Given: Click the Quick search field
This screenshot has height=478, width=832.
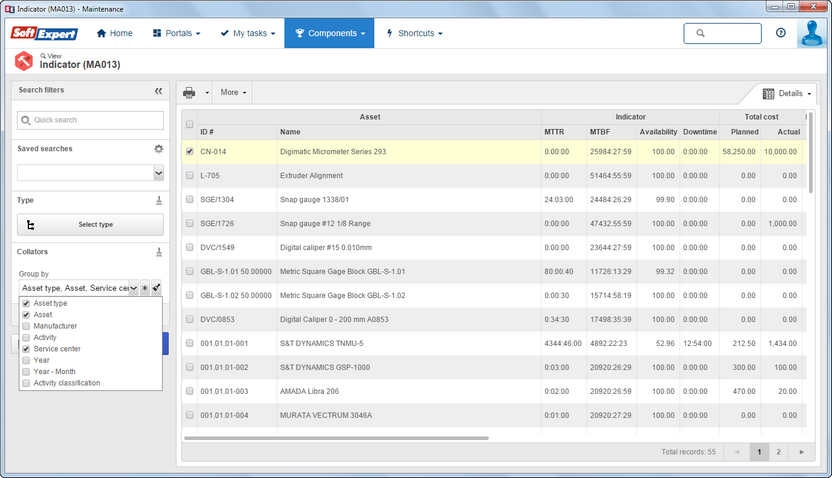Looking at the screenshot, I should pyautogui.click(x=90, y=120).
